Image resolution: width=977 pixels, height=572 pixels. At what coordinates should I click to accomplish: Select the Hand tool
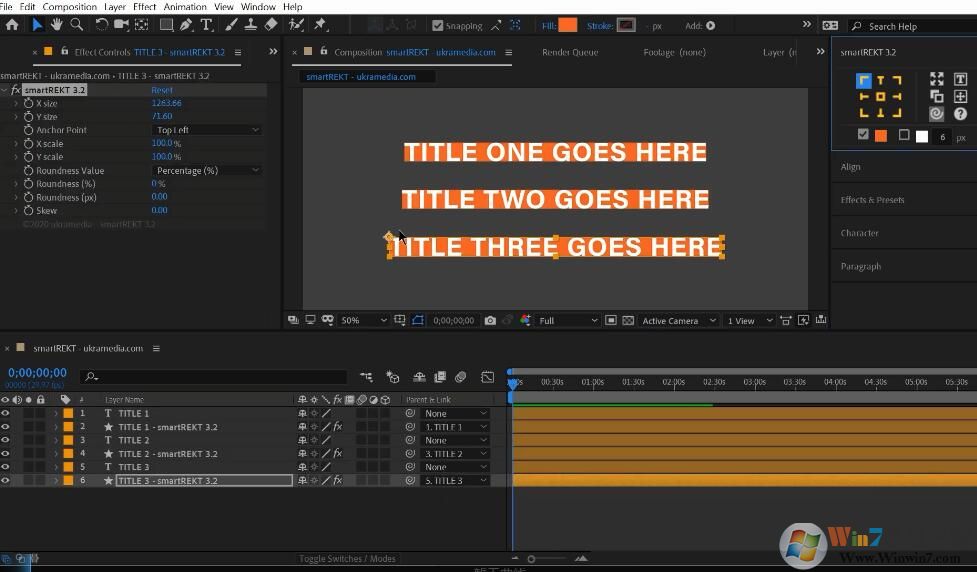[57, 25]
